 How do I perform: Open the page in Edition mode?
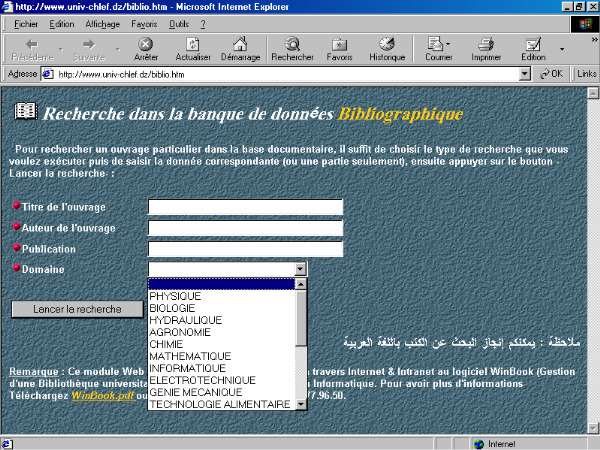pyautogui.click(x=533, y=50)
